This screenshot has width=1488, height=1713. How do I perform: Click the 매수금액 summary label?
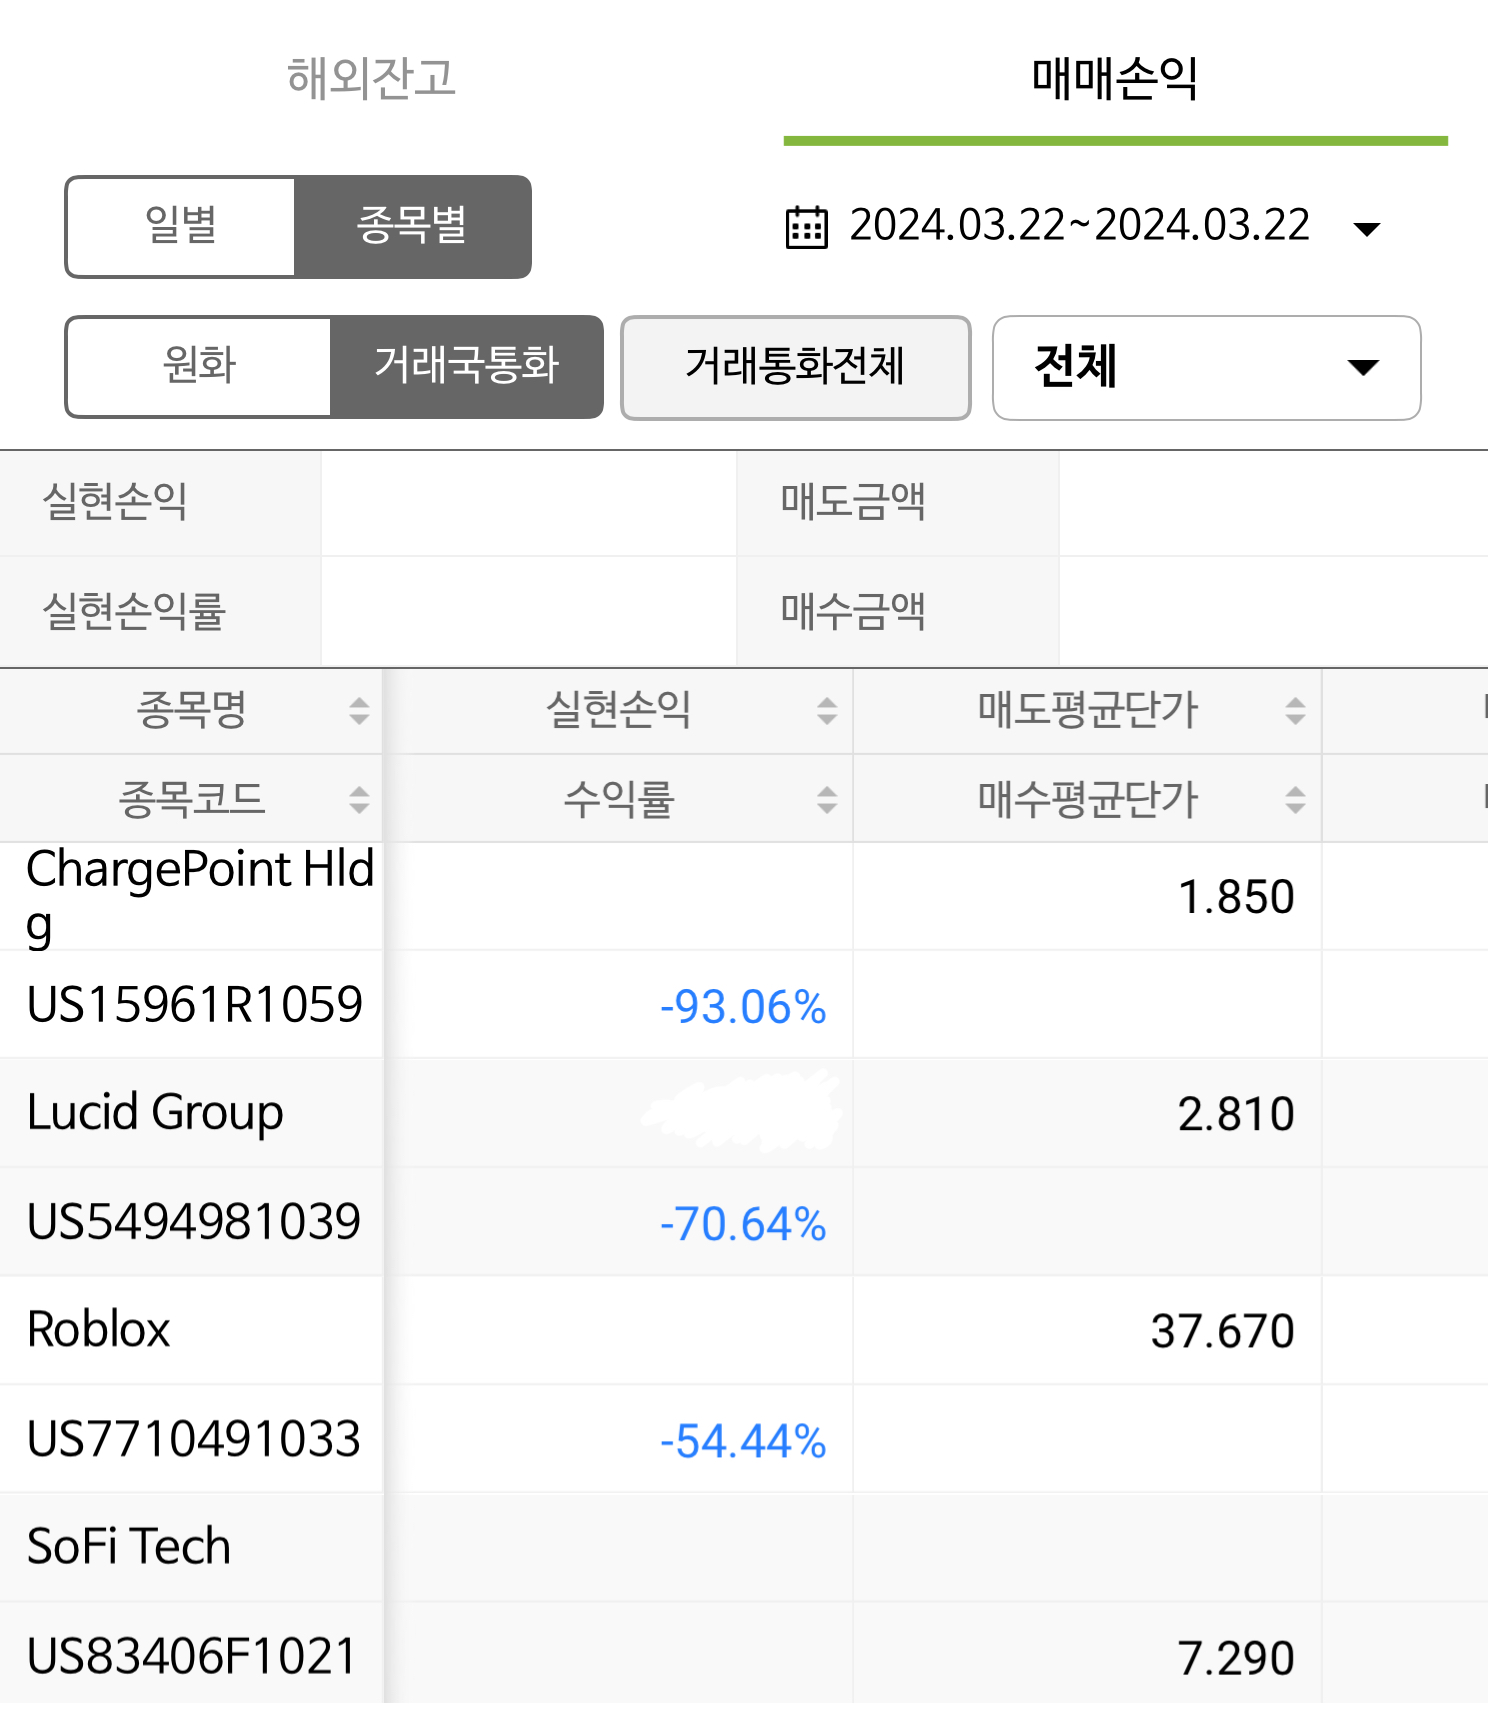(x=853, y=611)
